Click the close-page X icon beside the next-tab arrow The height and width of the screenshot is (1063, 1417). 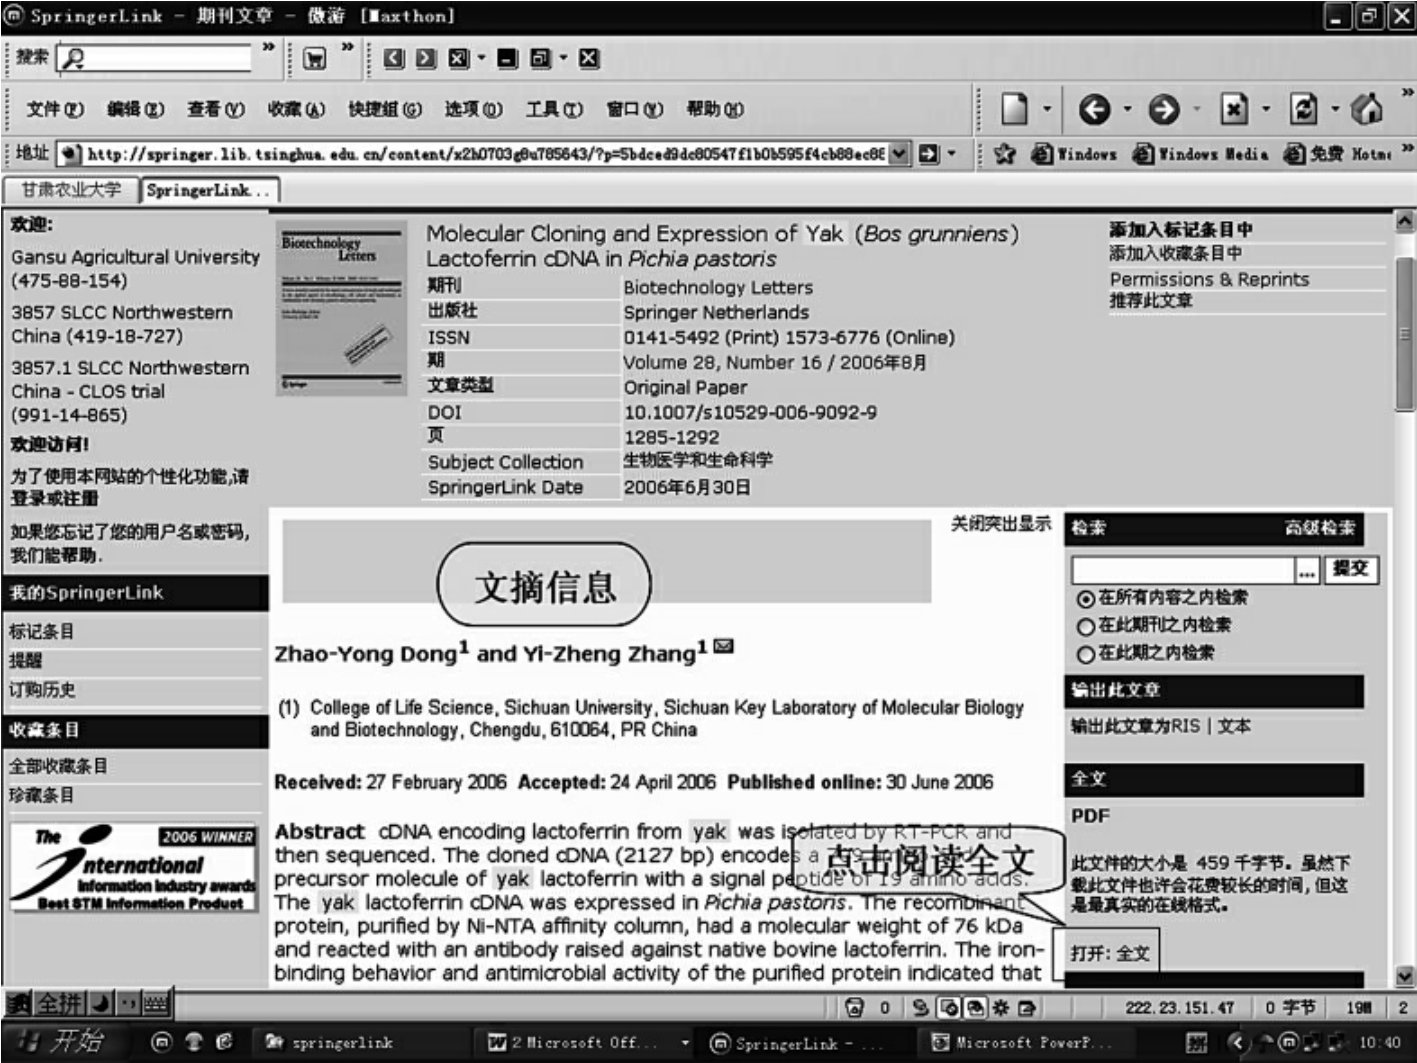[x=458, y=58]
